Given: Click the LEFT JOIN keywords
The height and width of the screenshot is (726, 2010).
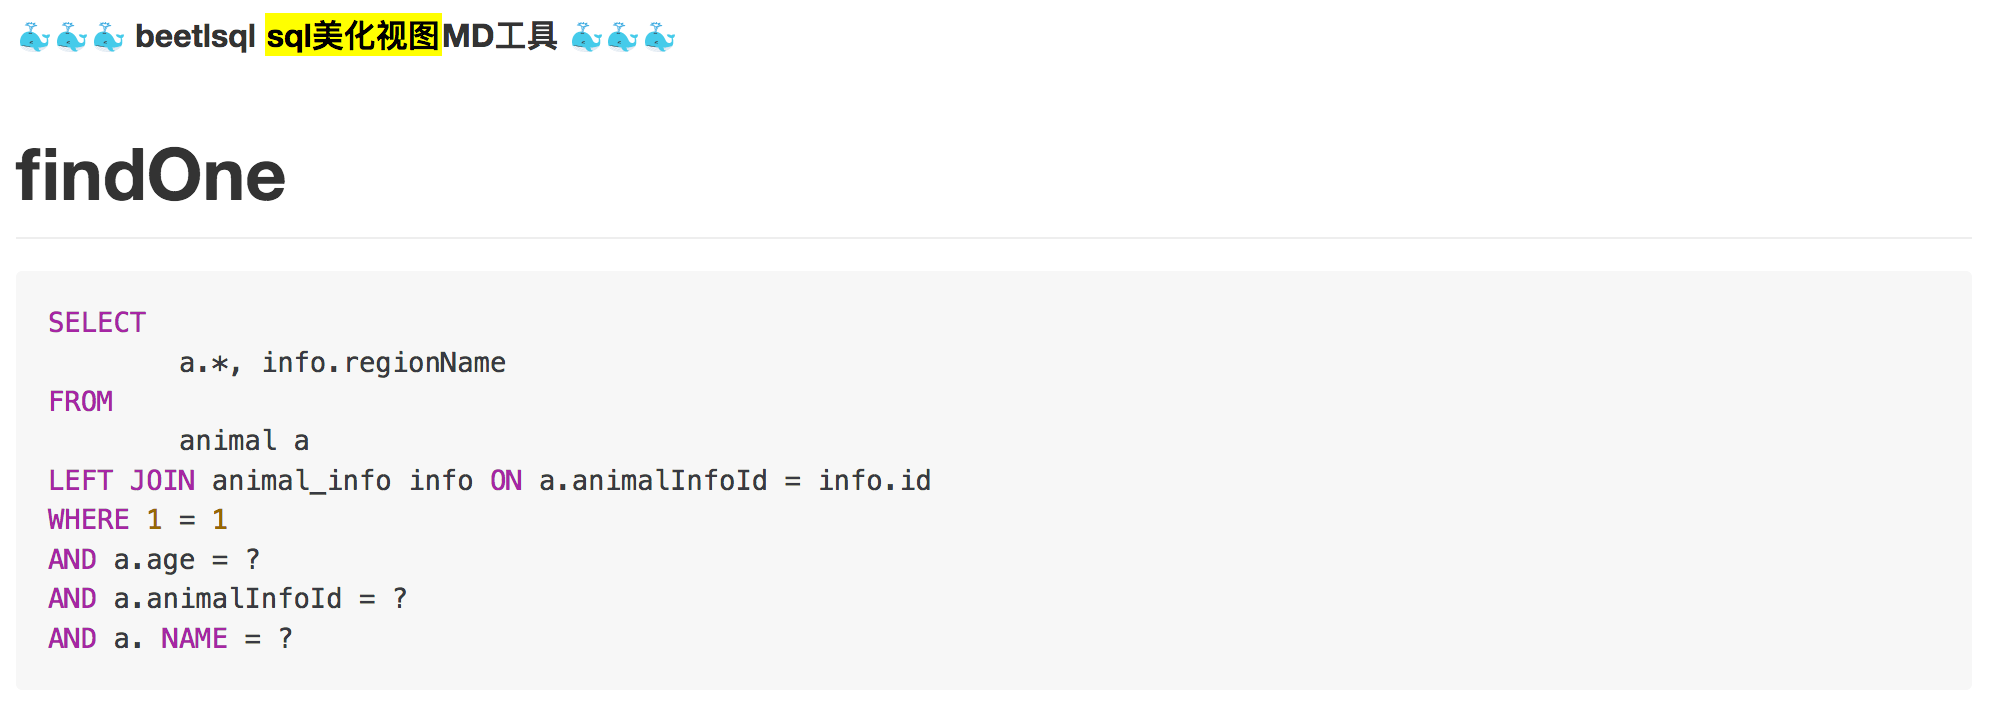Looking at the screenshot, I should 122,480.
